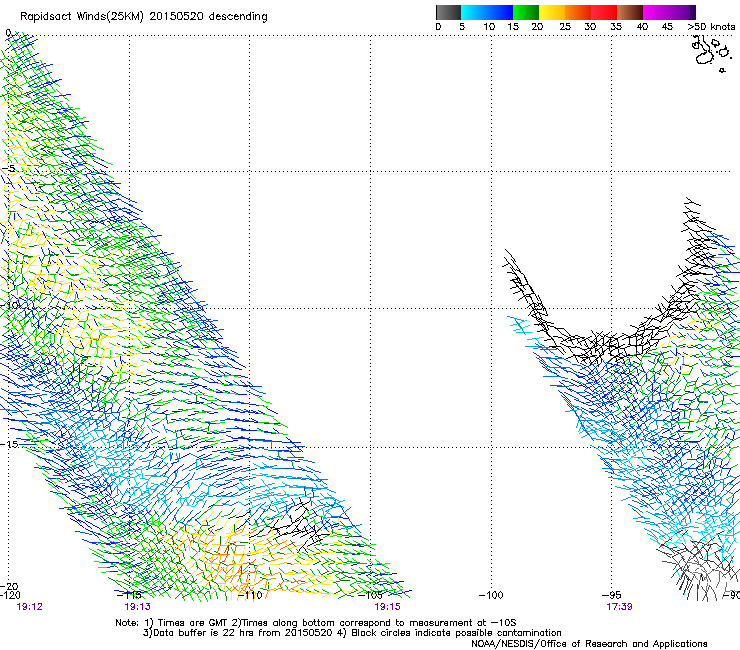
Task: Click the title text Rapidscat Winds(25KM) 20150520 descending
Action: pyautogui.click(x=143, y=17)
